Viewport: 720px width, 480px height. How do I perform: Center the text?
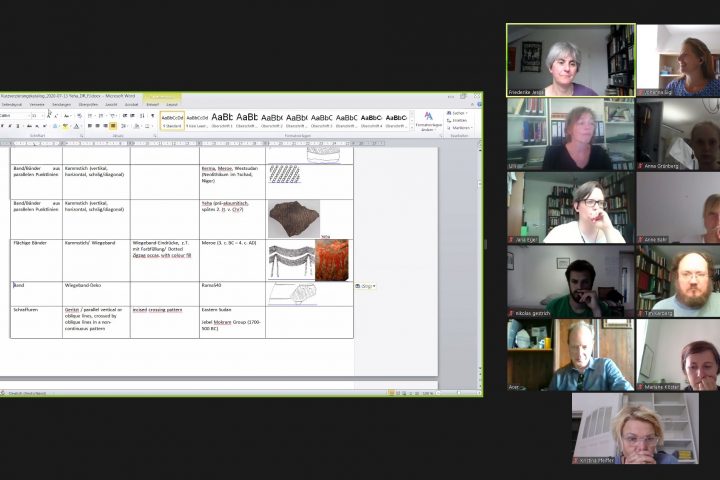(x=97, y=126)
